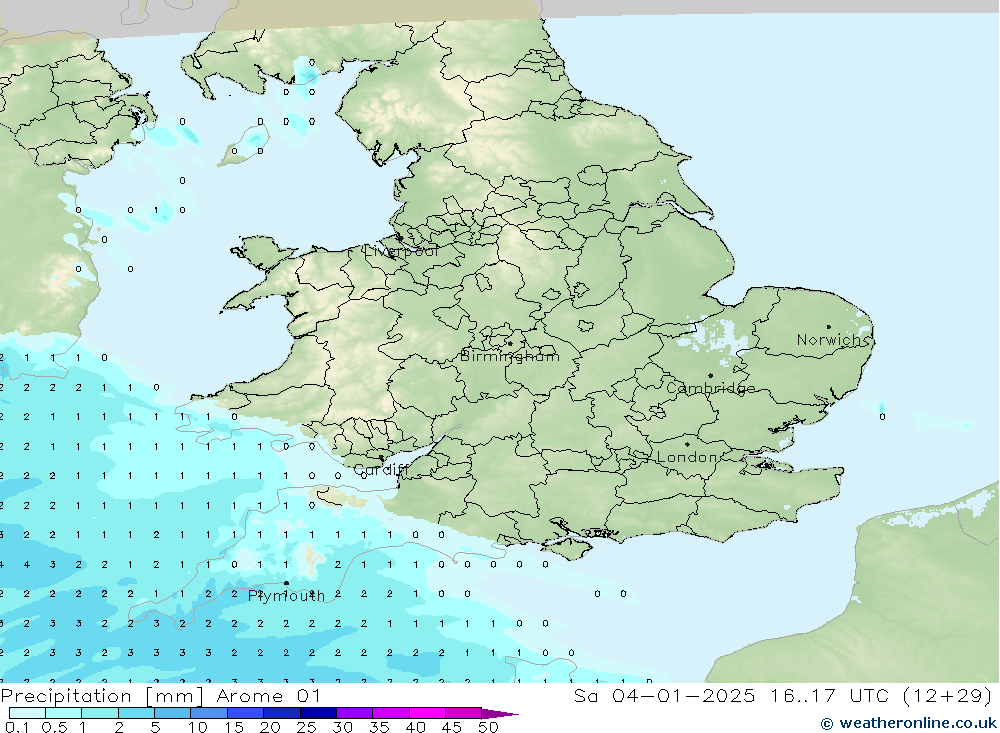Select the 0.1–0.5 mm legend color swatch
The height and width of the screenshot is (733, 1000).
[x=27, y=713]
